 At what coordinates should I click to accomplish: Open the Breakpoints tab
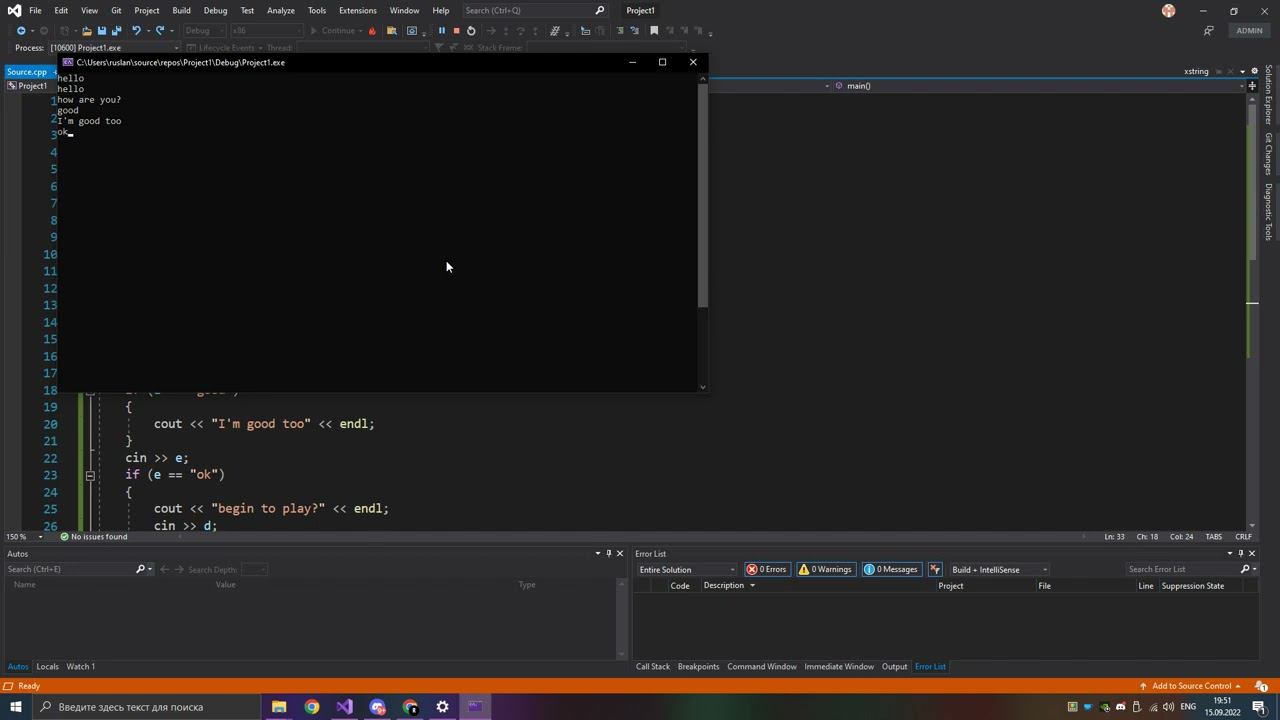[698, 667]
